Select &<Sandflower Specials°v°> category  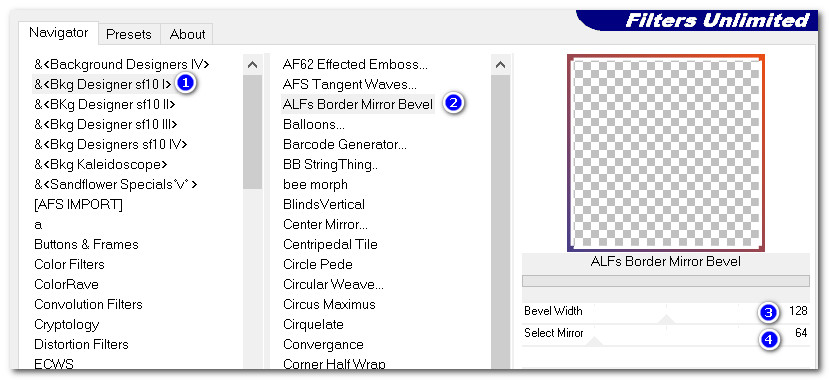[x=116, y=184]
